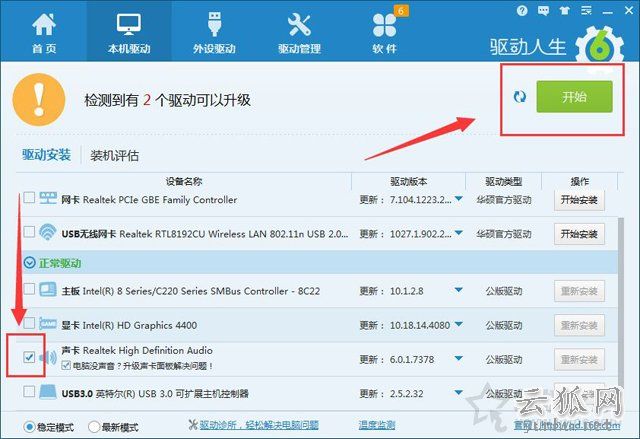
Task: Open the 外设驱动 tab
Action: coord(214,33)
